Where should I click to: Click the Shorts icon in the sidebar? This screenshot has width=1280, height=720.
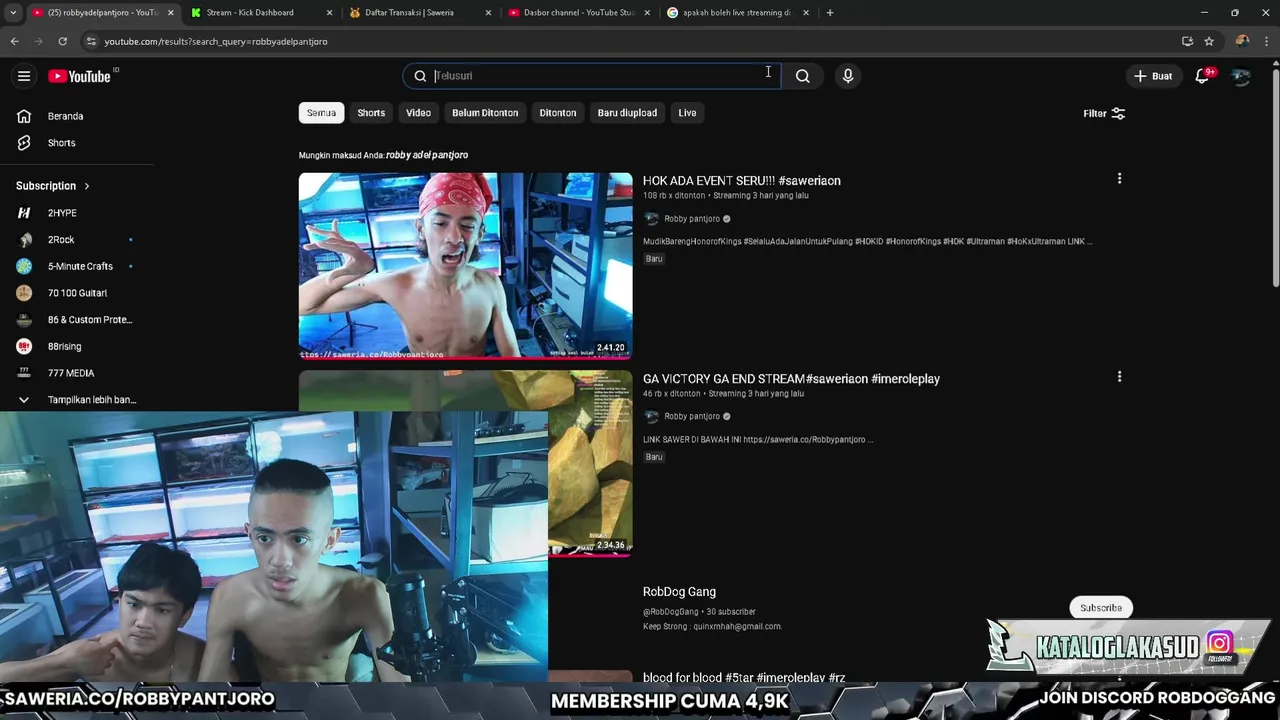click(x=24, y=143)
